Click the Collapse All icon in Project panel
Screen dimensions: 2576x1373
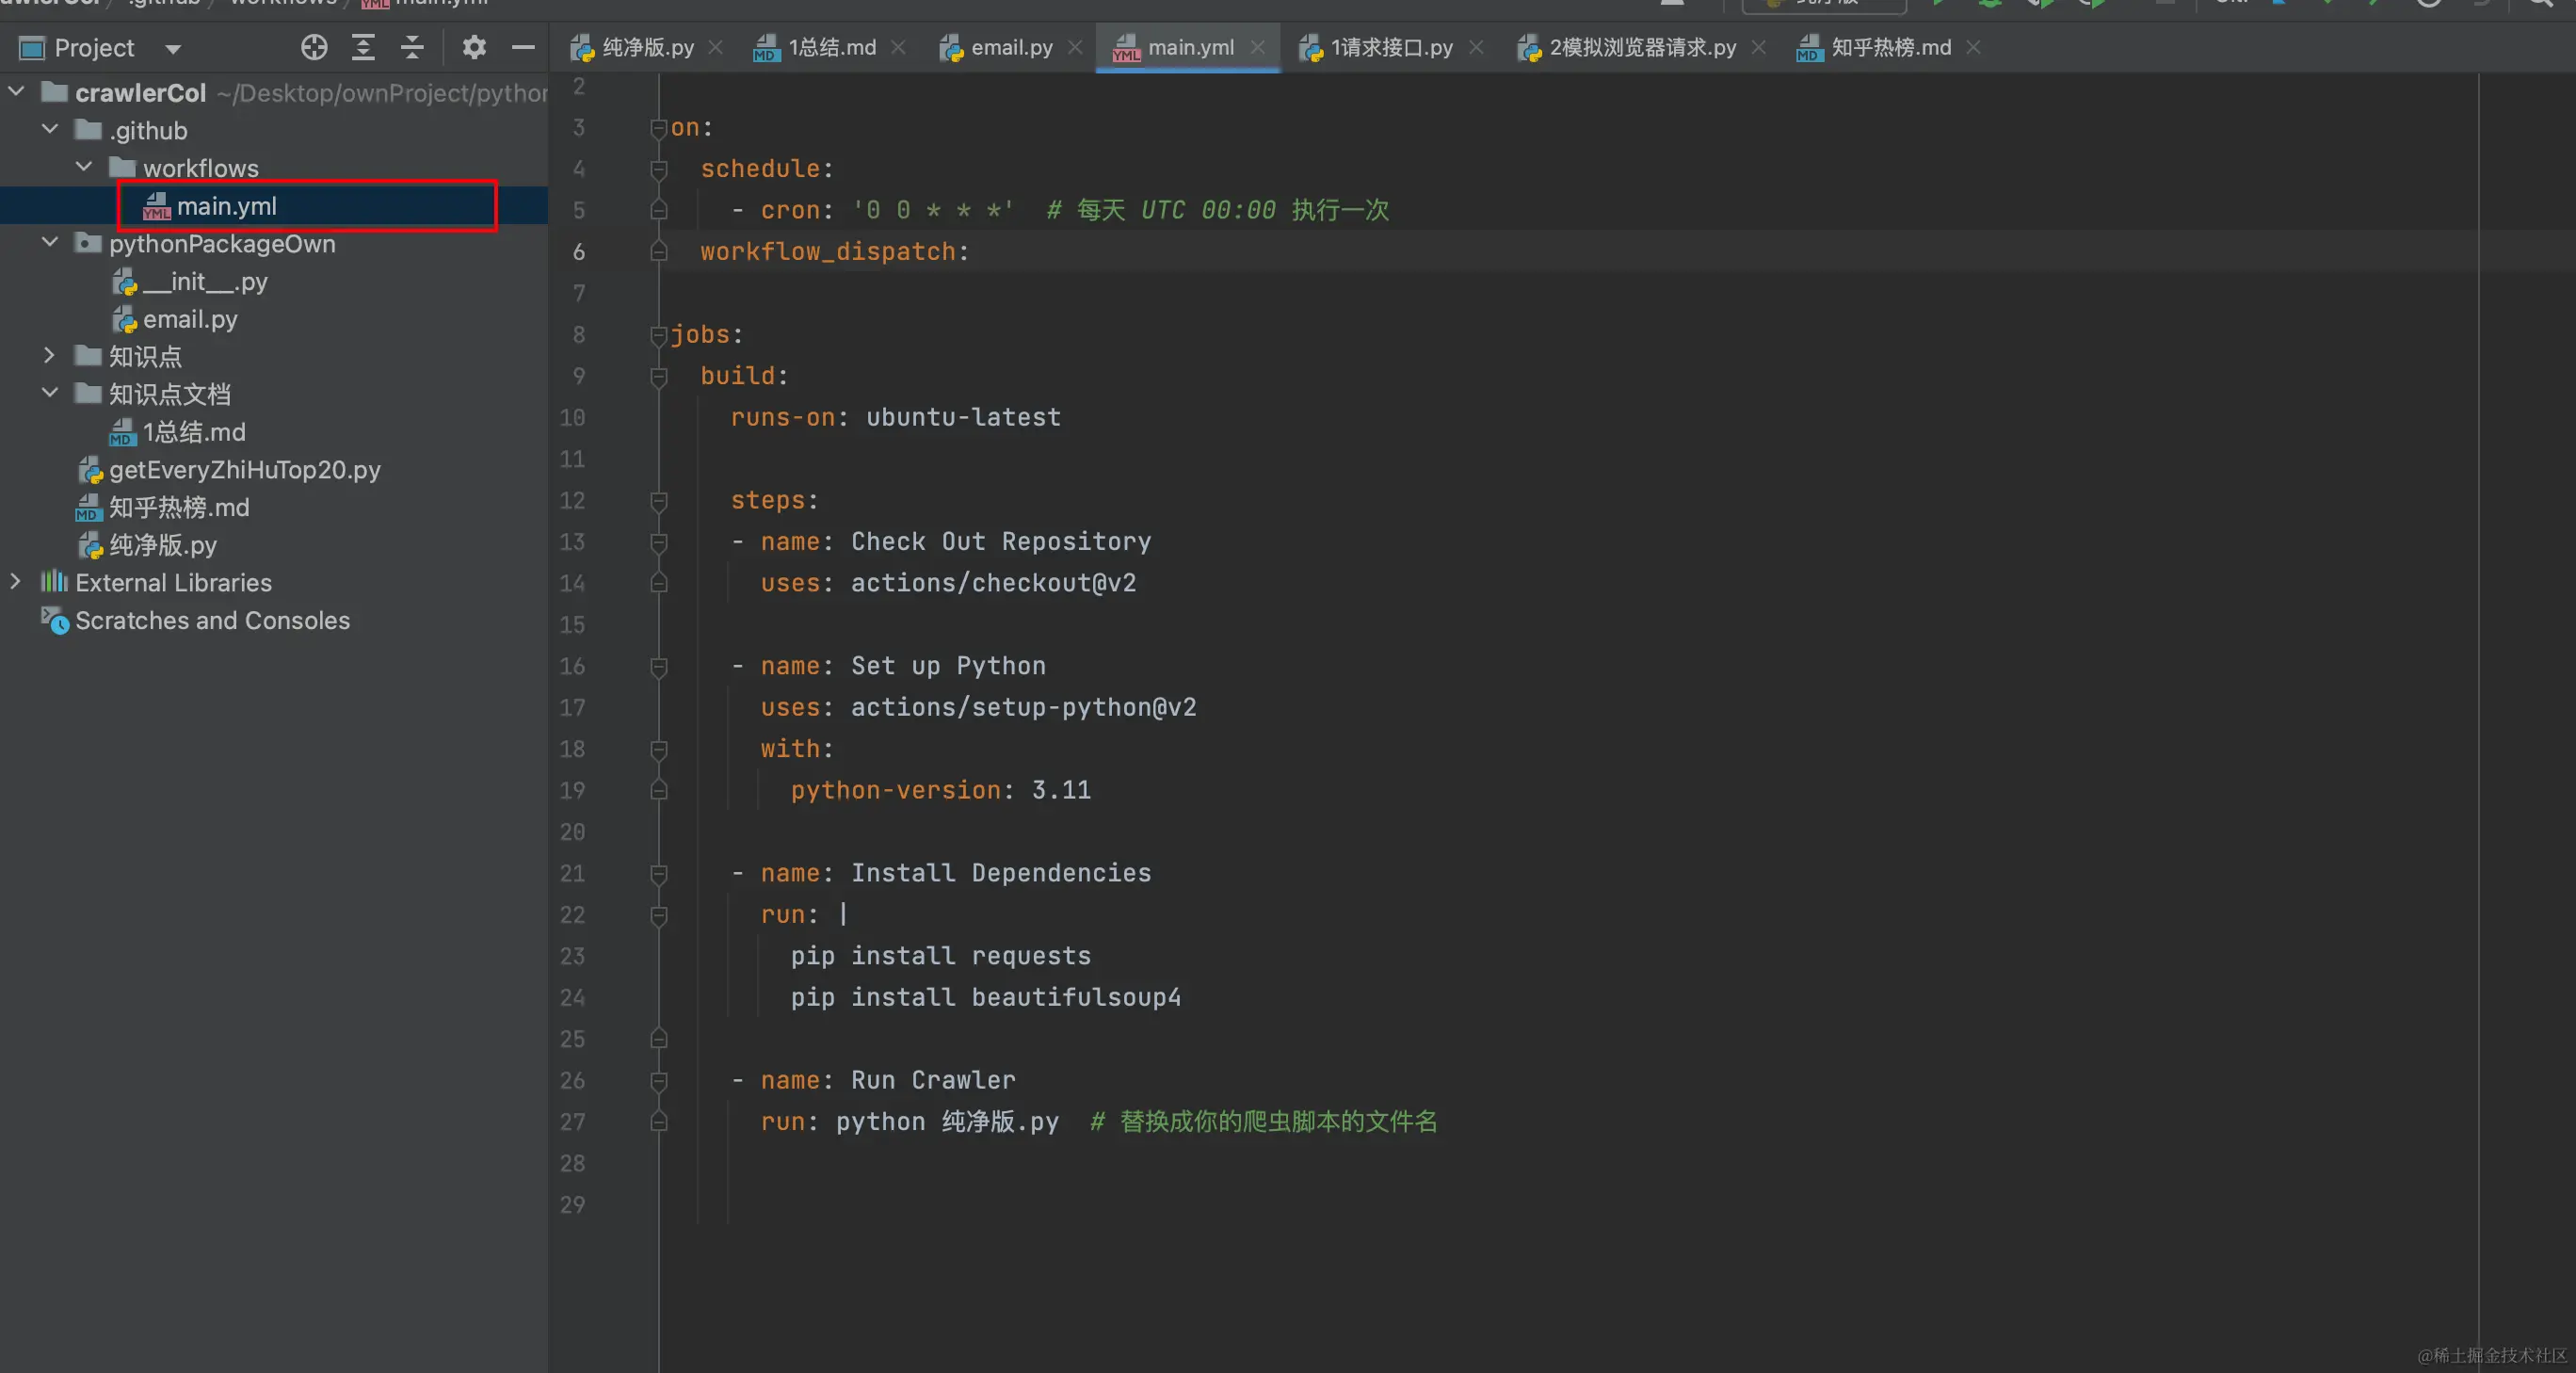click(x=412, y=47)
